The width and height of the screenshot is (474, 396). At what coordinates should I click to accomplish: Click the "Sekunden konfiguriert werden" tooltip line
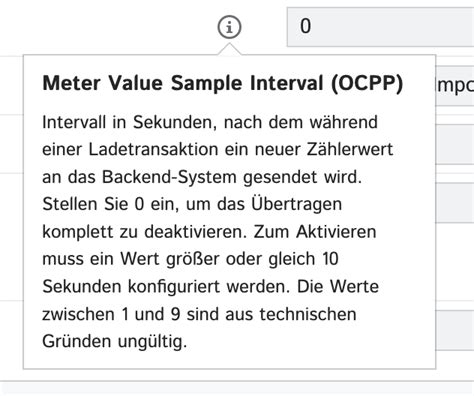pos(166,287)
